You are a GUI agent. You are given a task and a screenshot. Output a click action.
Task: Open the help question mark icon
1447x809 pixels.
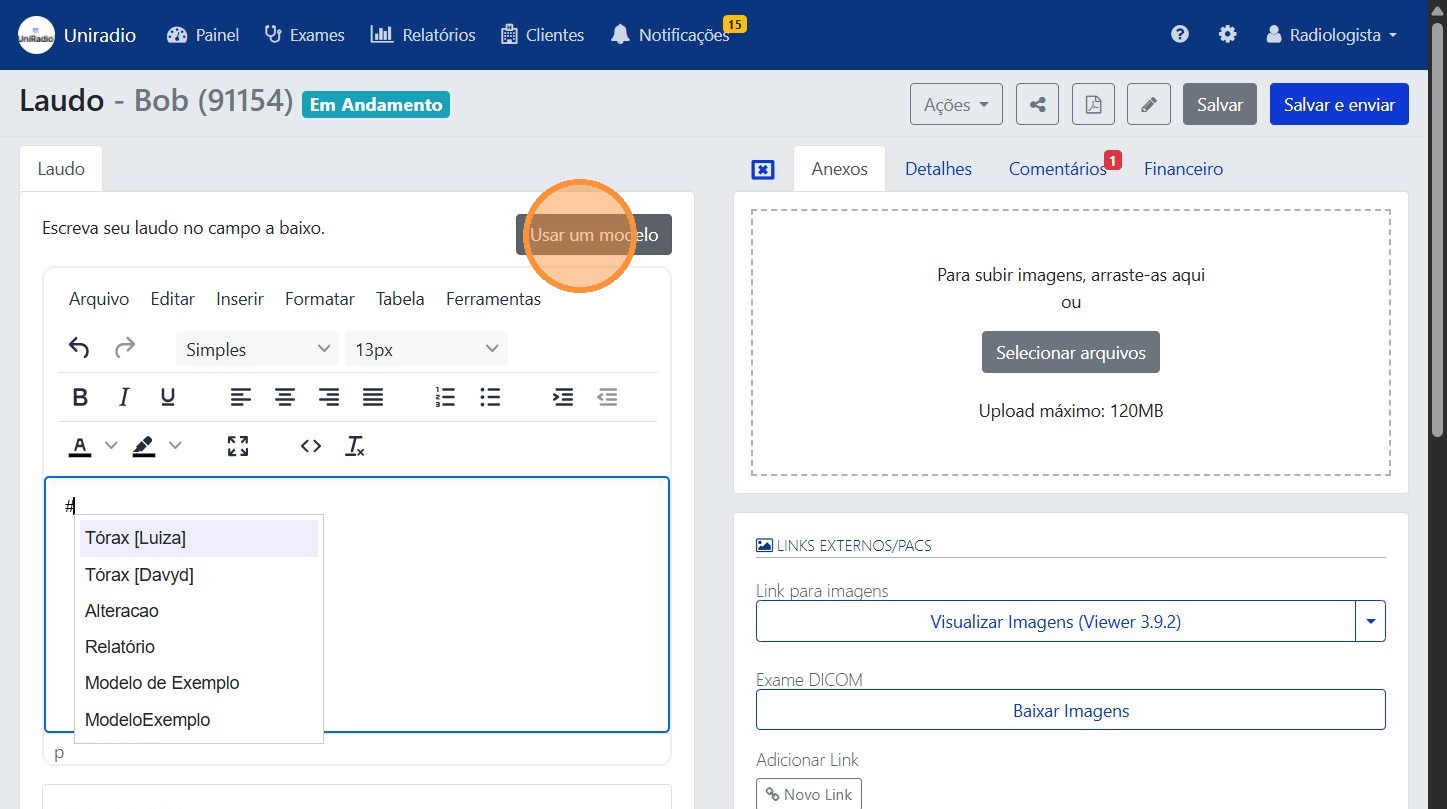click(x=1180, y=35)
